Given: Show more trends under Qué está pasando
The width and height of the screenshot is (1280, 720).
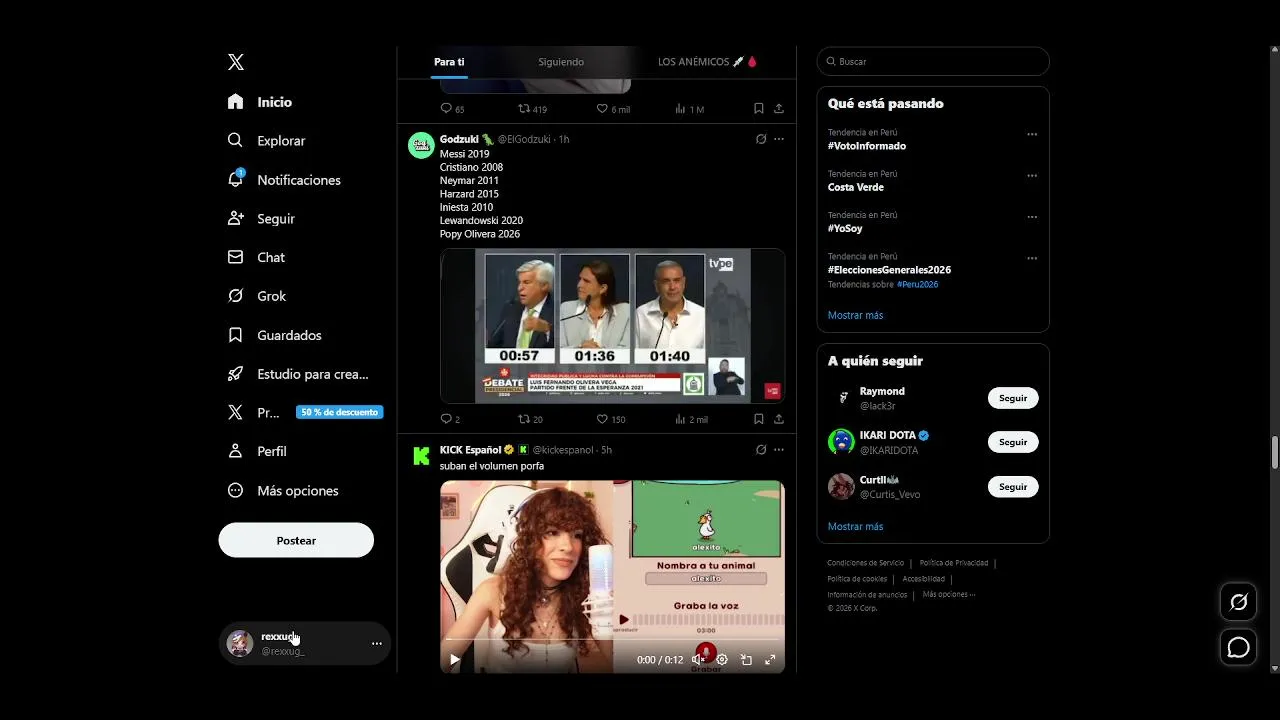Looking at the screenshot, I should [x=855, y=315].
